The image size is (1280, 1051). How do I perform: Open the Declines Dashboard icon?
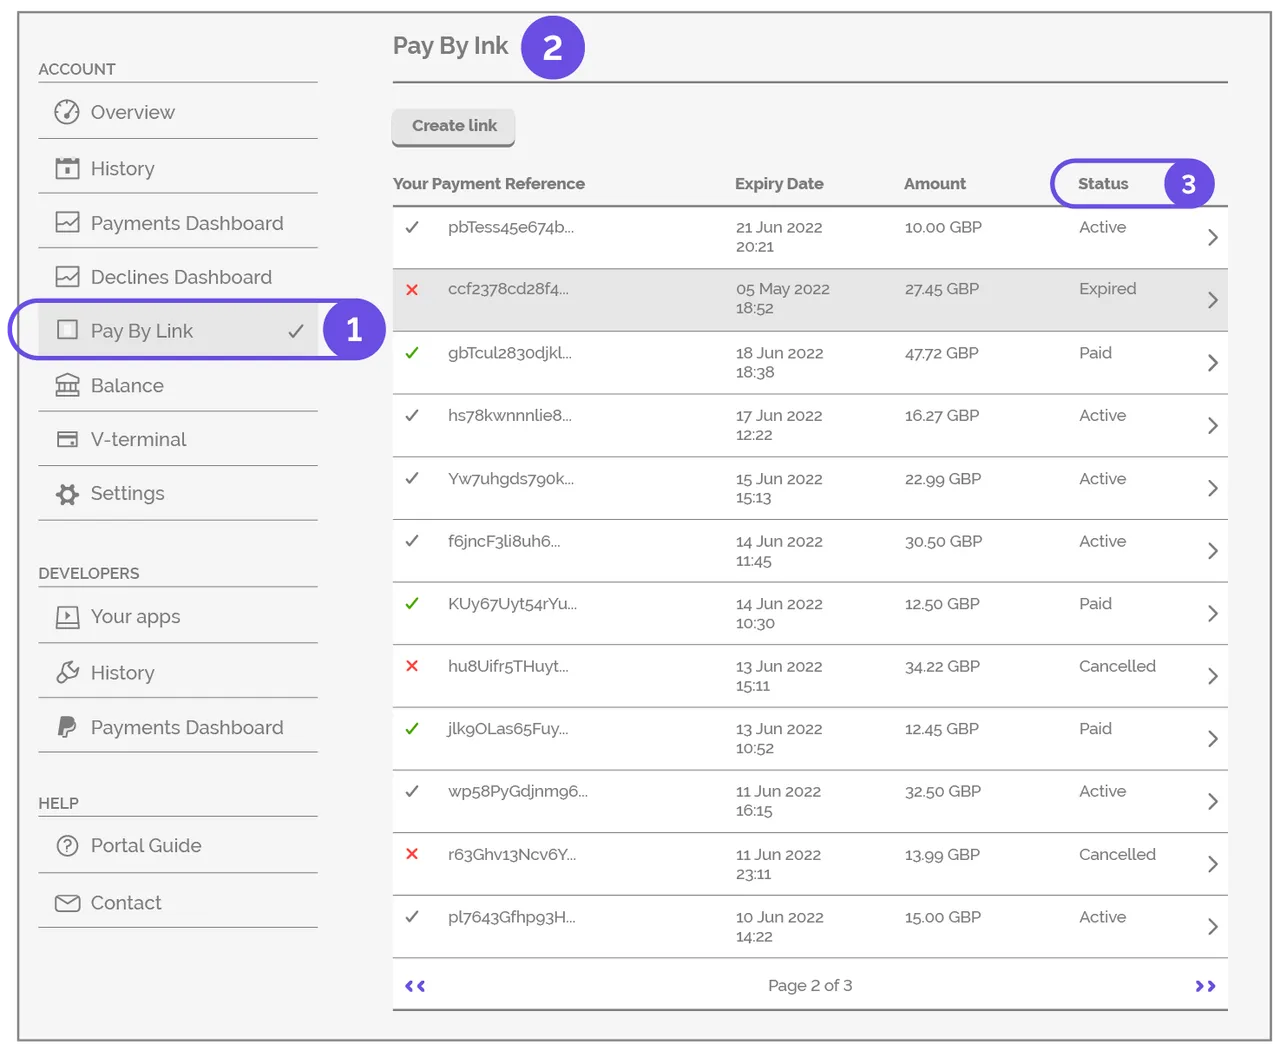(67, 276)
